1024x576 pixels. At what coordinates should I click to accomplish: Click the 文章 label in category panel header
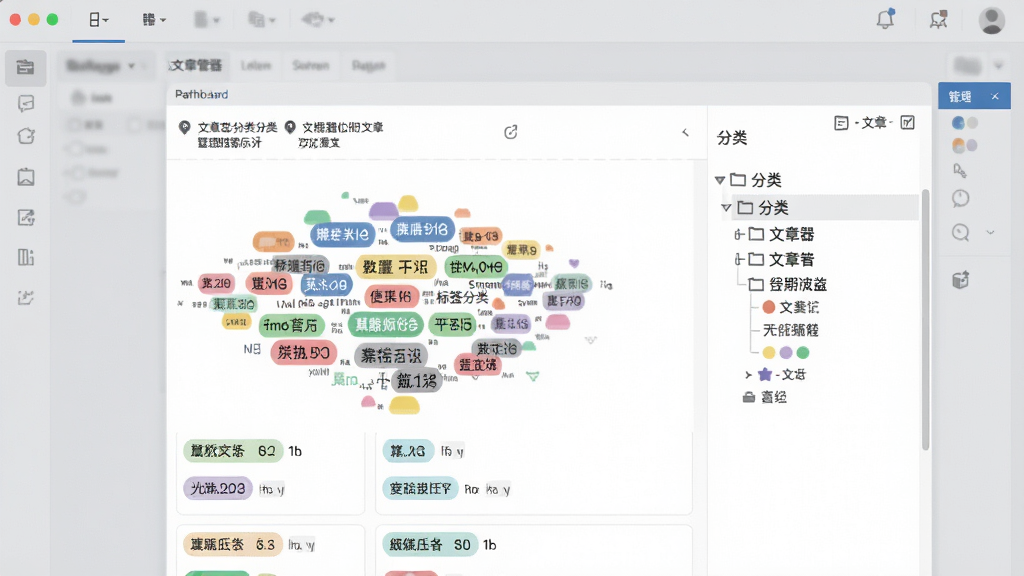pyautogui.click(x=874, y=123)
